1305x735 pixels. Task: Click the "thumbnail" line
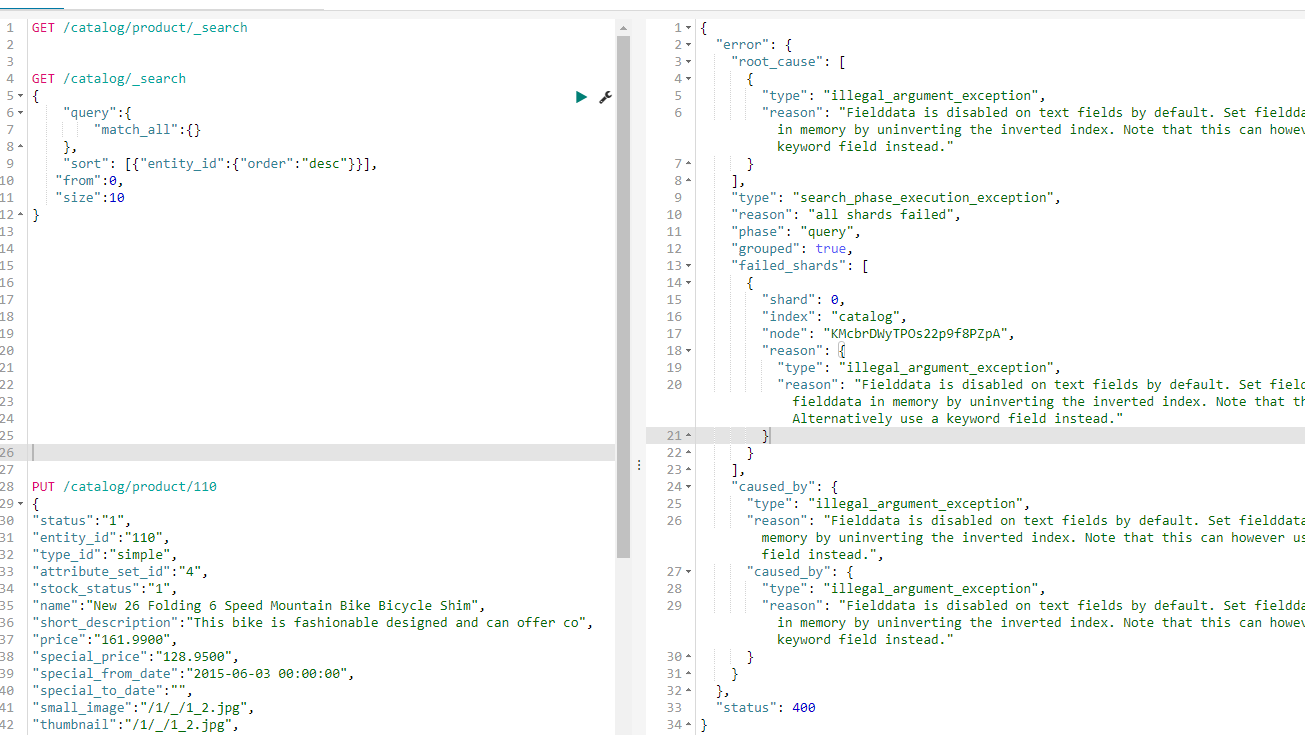tap(136, 725)
